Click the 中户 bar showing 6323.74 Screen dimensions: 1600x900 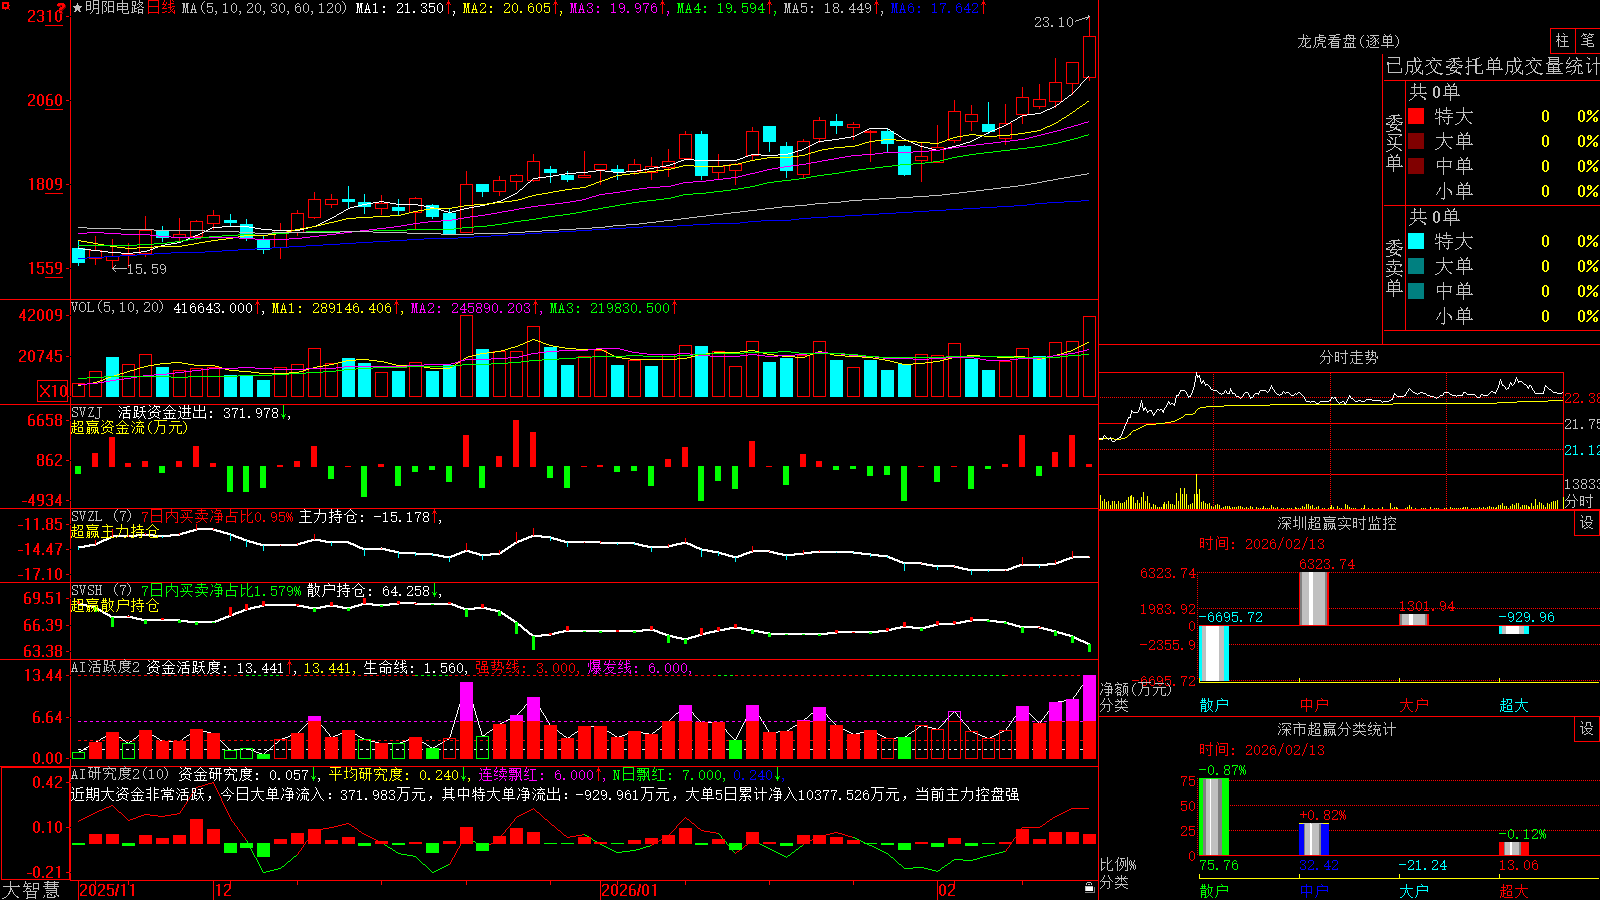(1314, 599)
